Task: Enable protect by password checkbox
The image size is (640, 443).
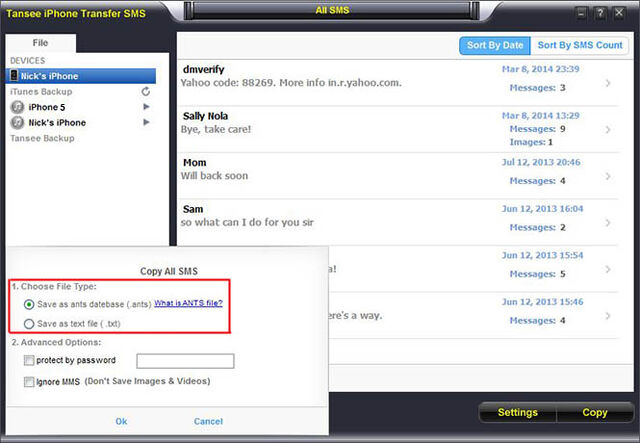Action: 29,360
